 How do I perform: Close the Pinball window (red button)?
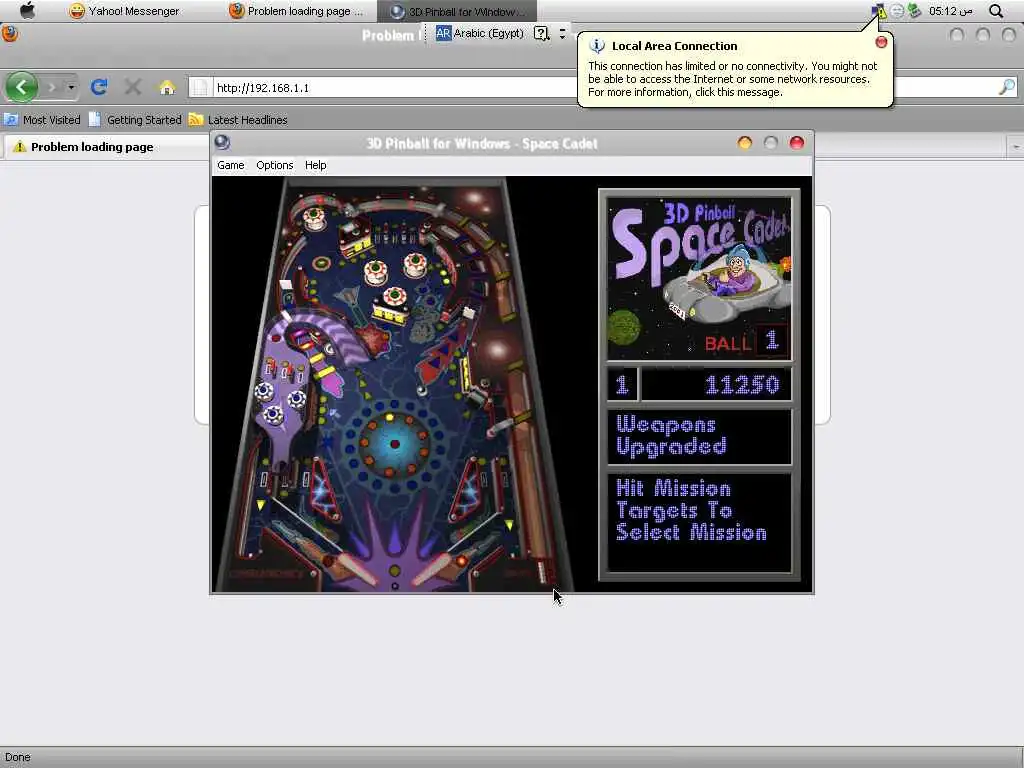pyautogui.click(x=797, y=143)
